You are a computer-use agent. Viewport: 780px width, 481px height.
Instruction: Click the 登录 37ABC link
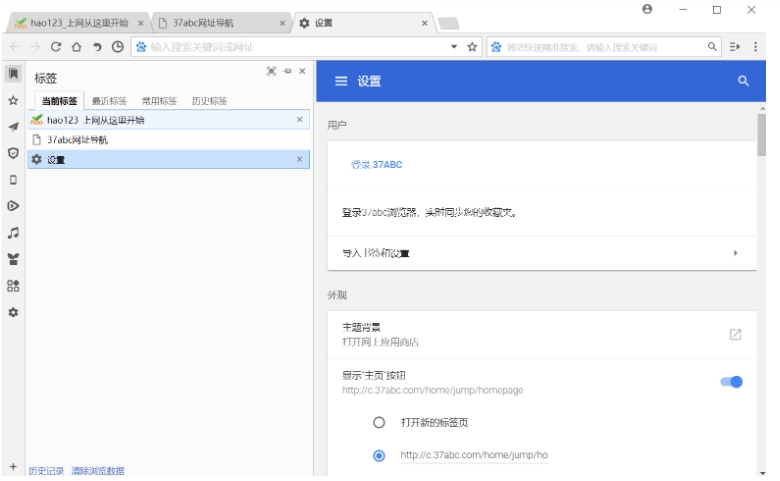point(376,164)
